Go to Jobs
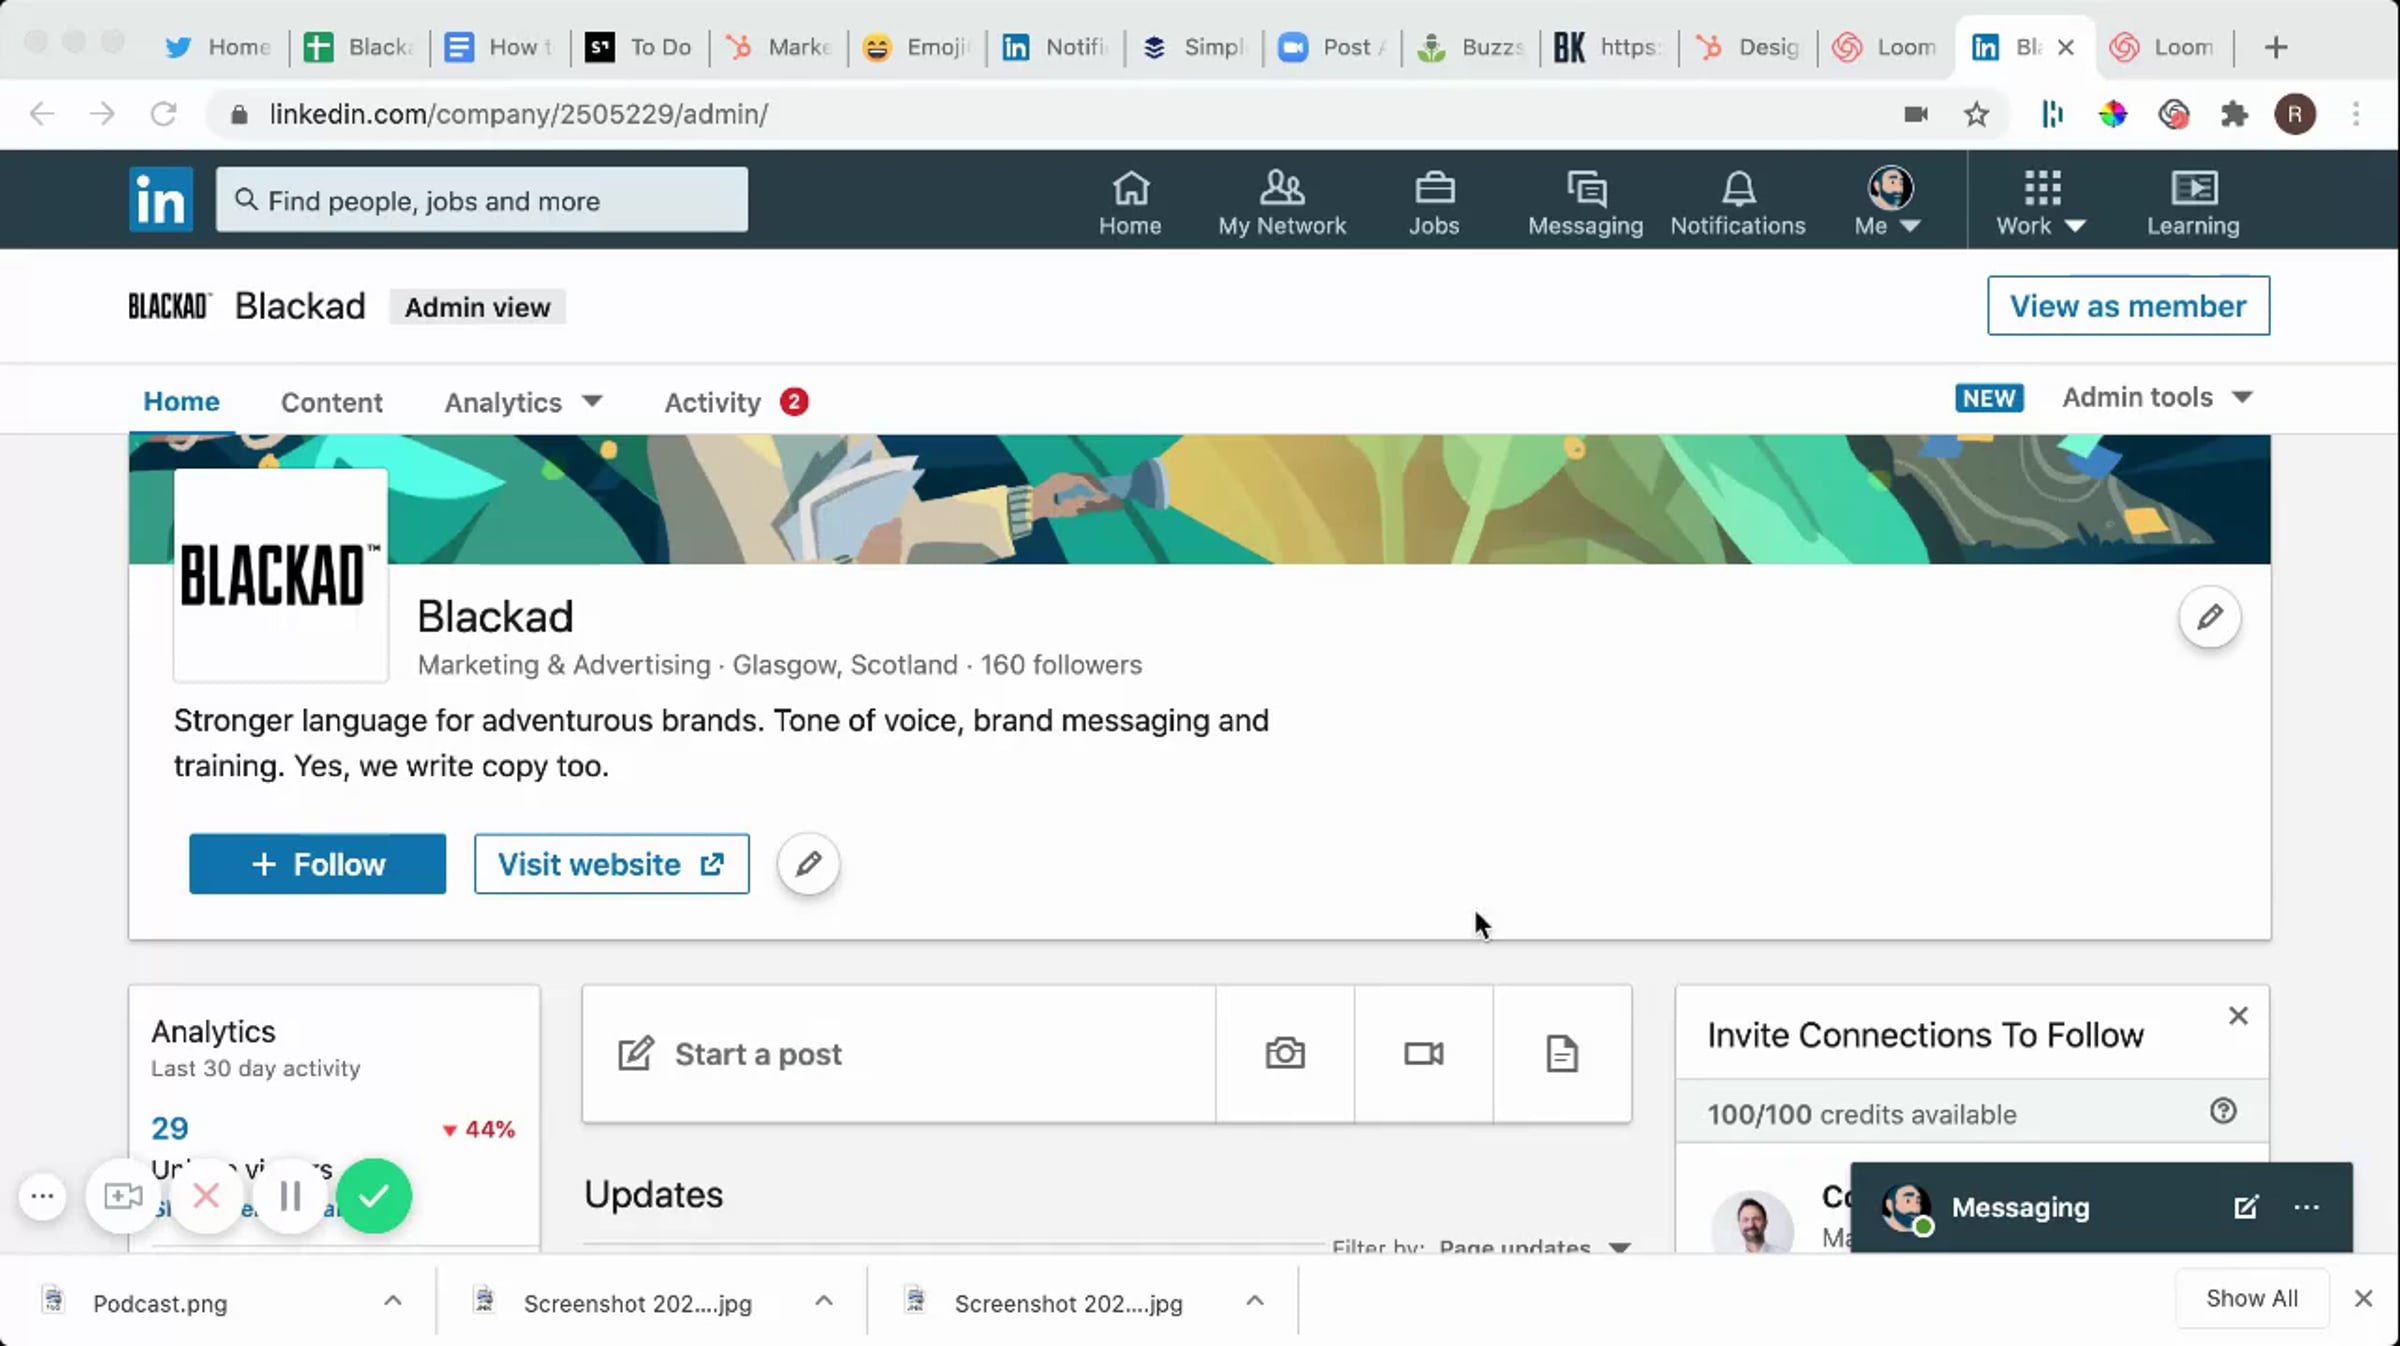Image resolution: width=2400 pixels, height=1346 pixels. (x=1434, y=203)
